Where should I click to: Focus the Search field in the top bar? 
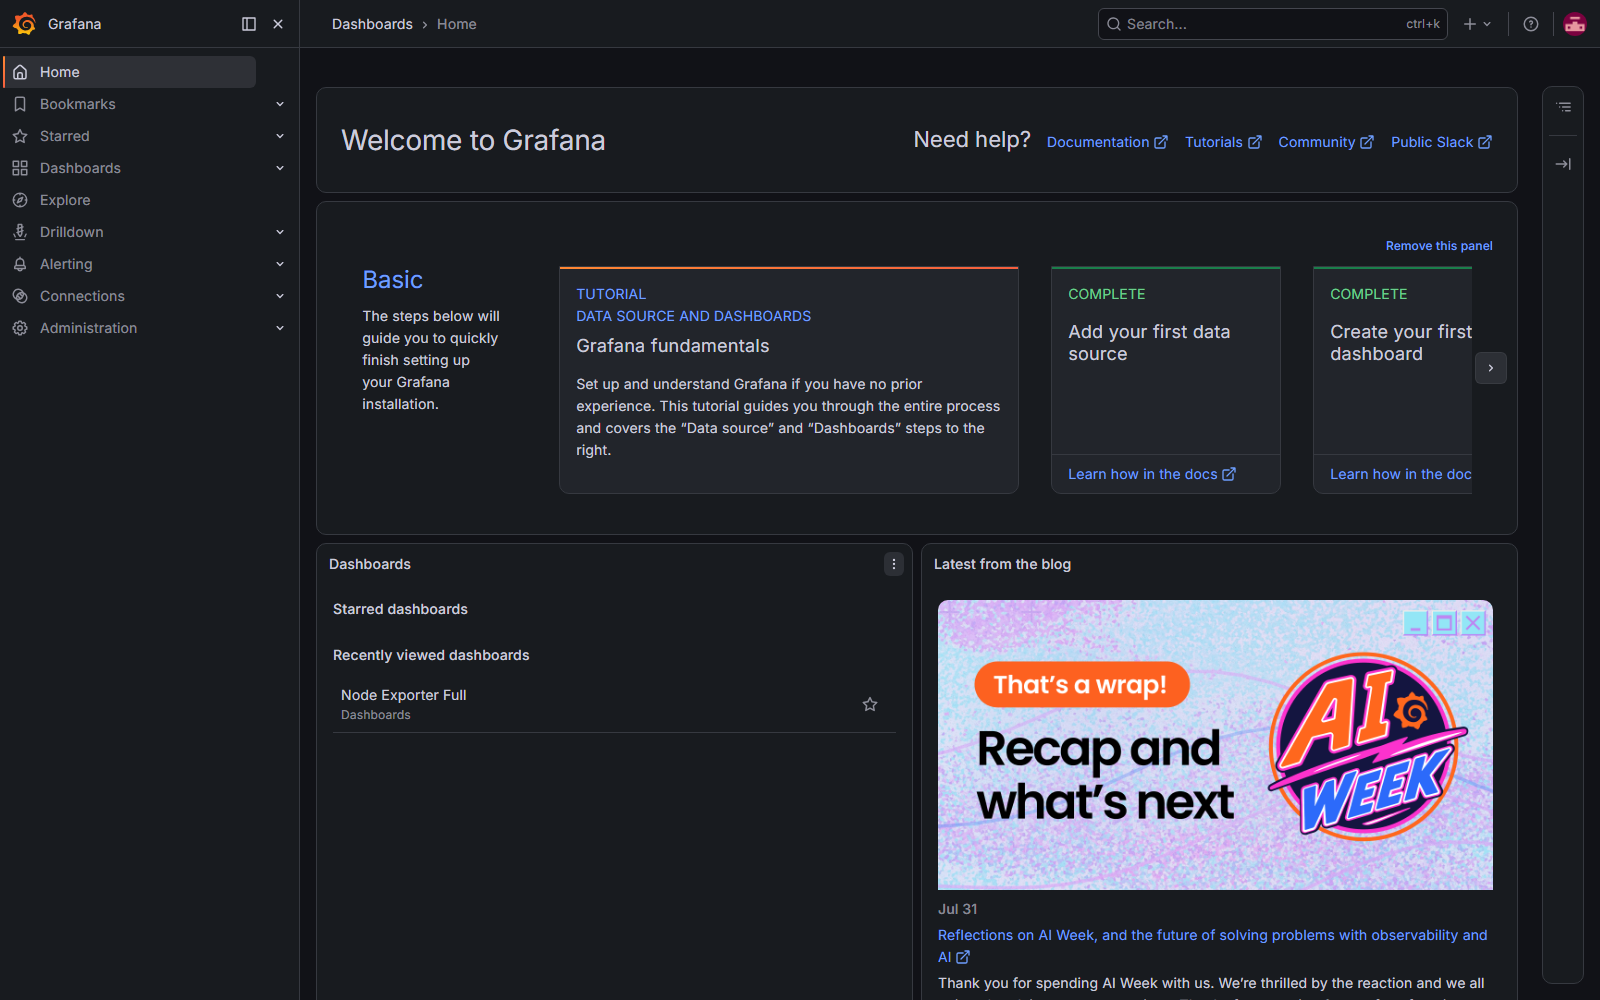(1273, 24)
